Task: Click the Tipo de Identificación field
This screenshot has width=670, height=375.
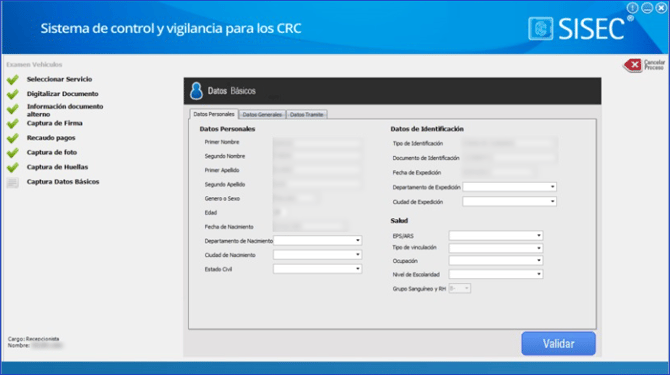Action: pyautogui.click(x=509, y=143)
